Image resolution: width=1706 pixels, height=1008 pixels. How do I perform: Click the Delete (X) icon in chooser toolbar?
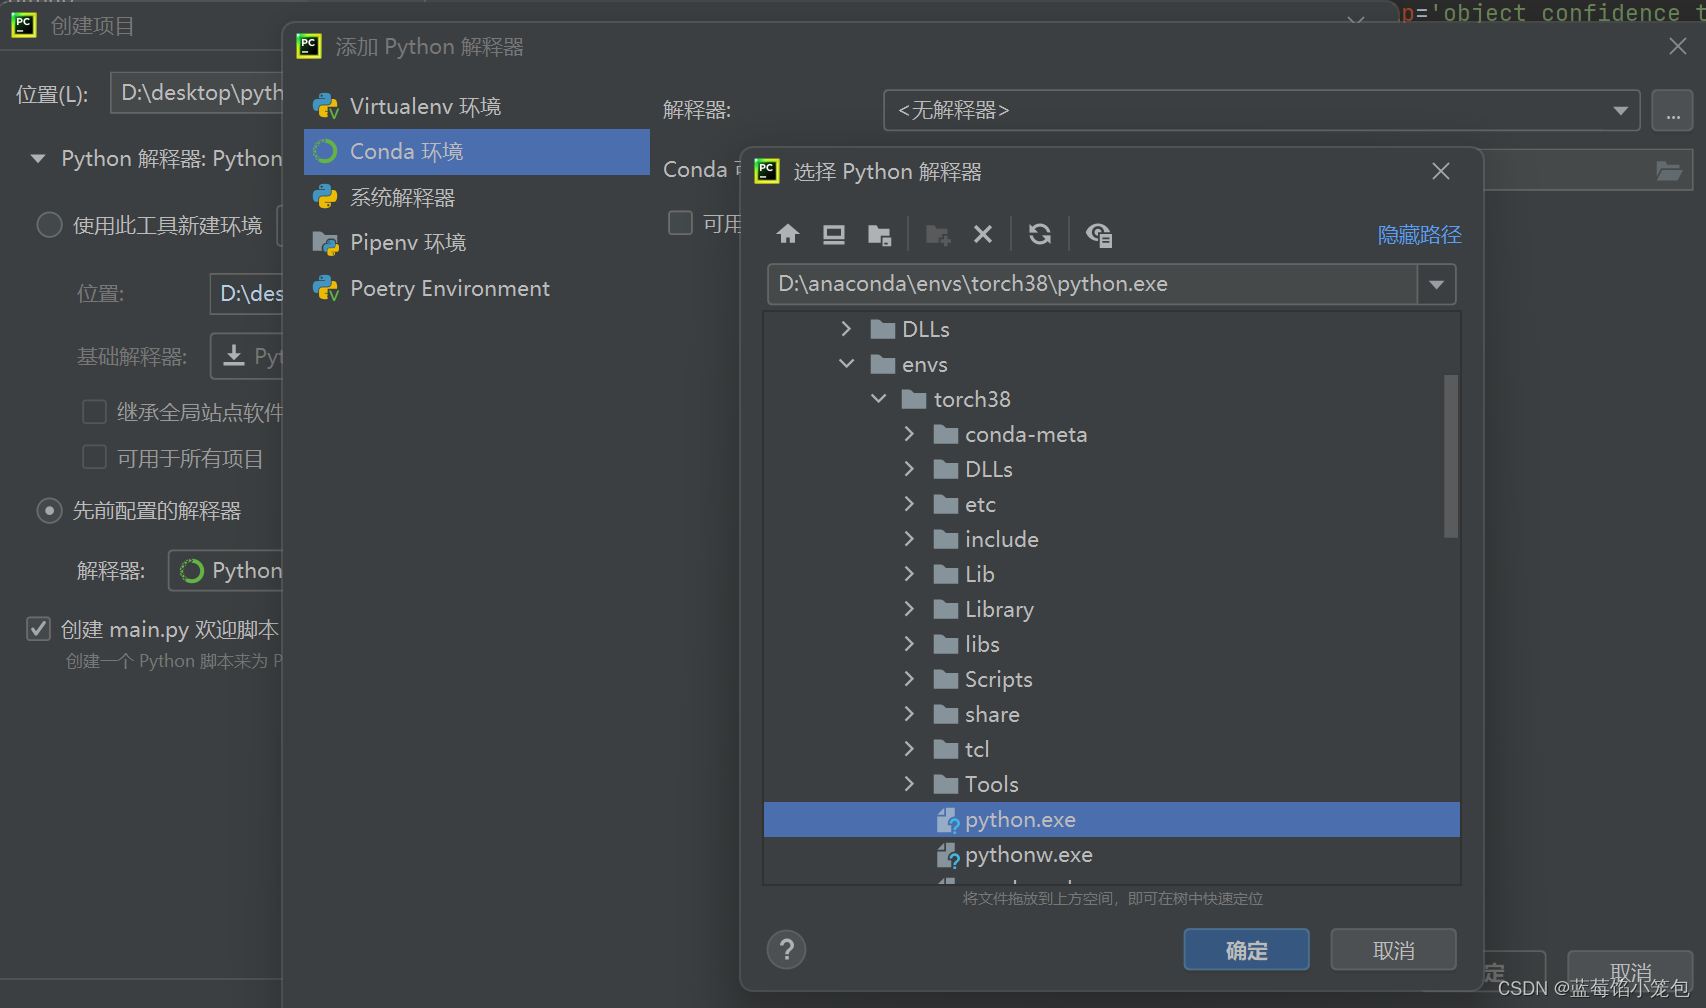(983, 233)
